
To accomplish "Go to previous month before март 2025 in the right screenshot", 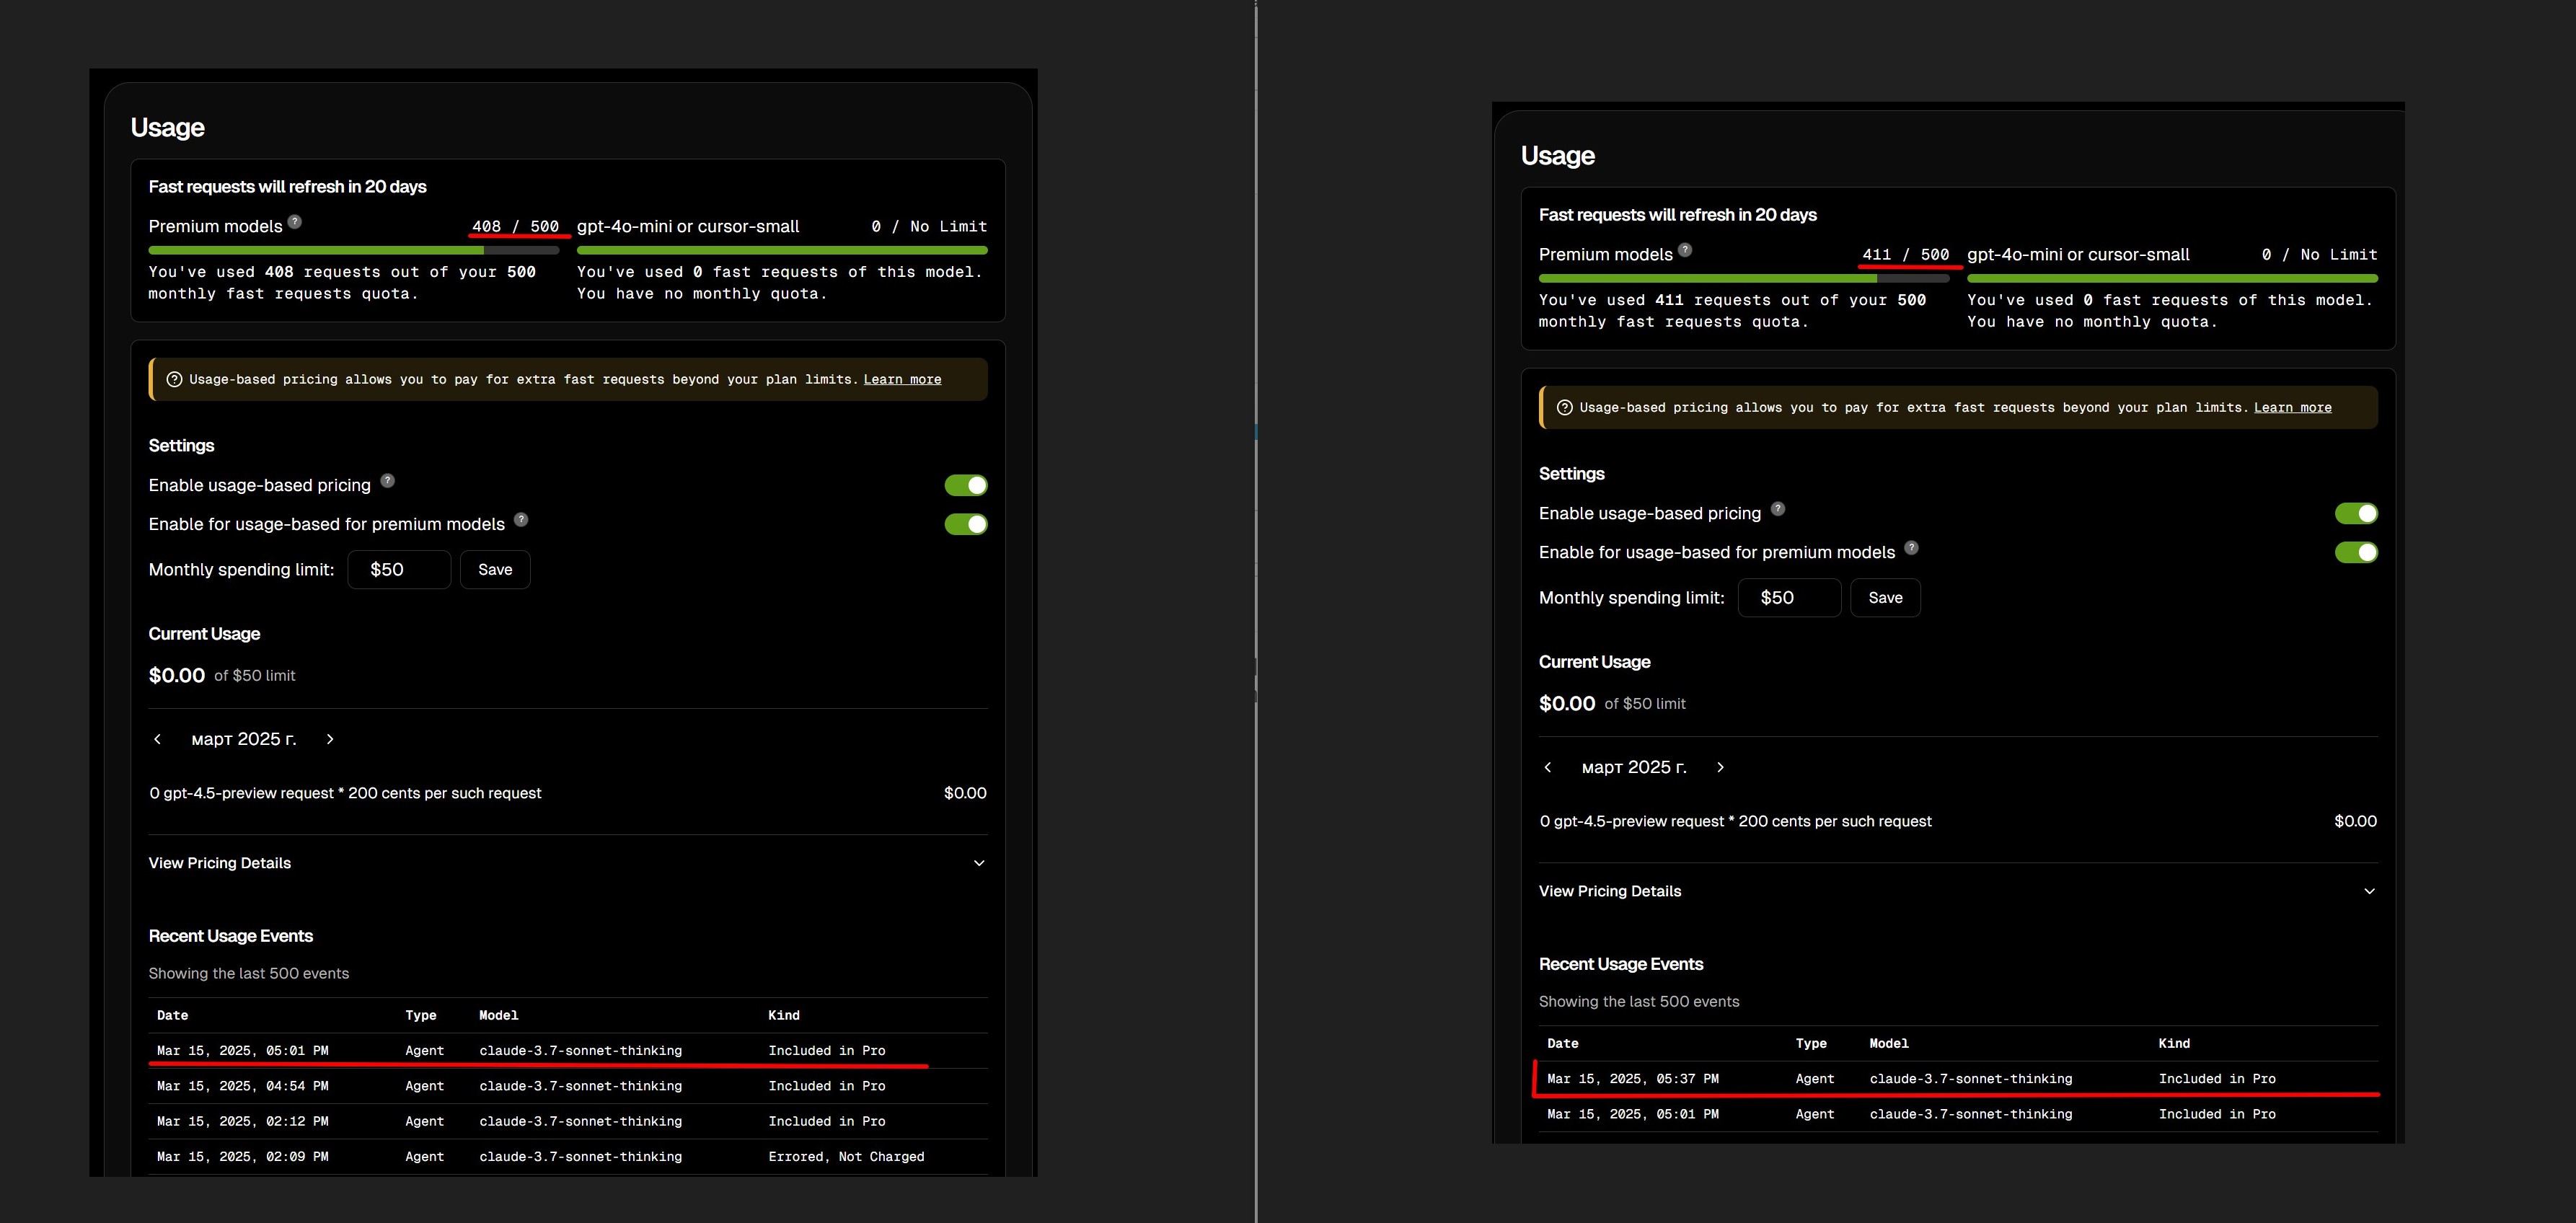I will (1548, 767).
